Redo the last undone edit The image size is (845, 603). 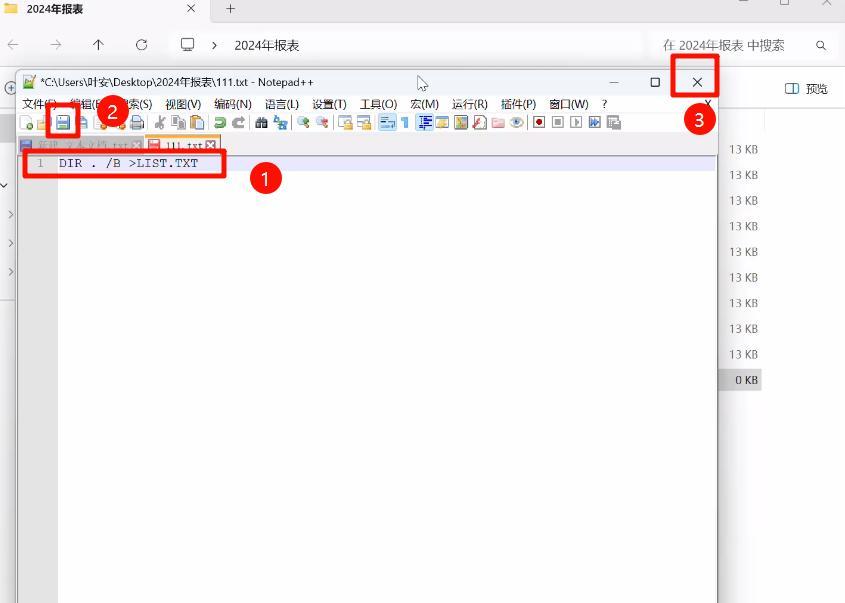pyautogui.click(x=238, y=123)
